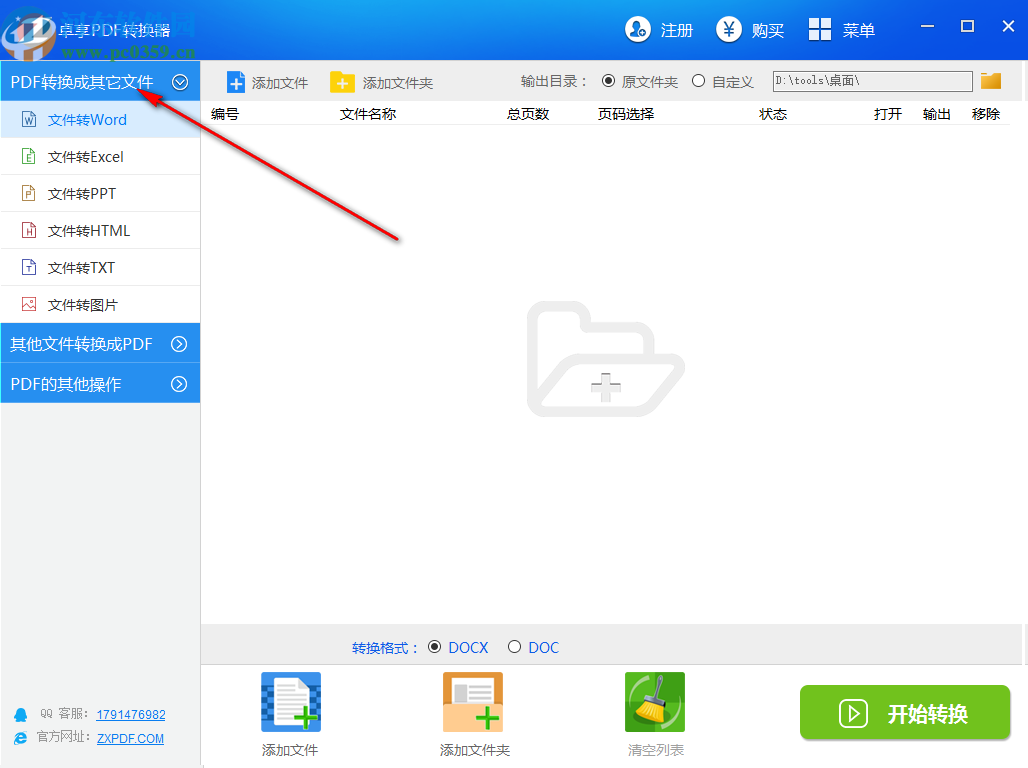Click 移除 column header
The width and height of the screenshot is (1028, 768).
click(985, 114)
